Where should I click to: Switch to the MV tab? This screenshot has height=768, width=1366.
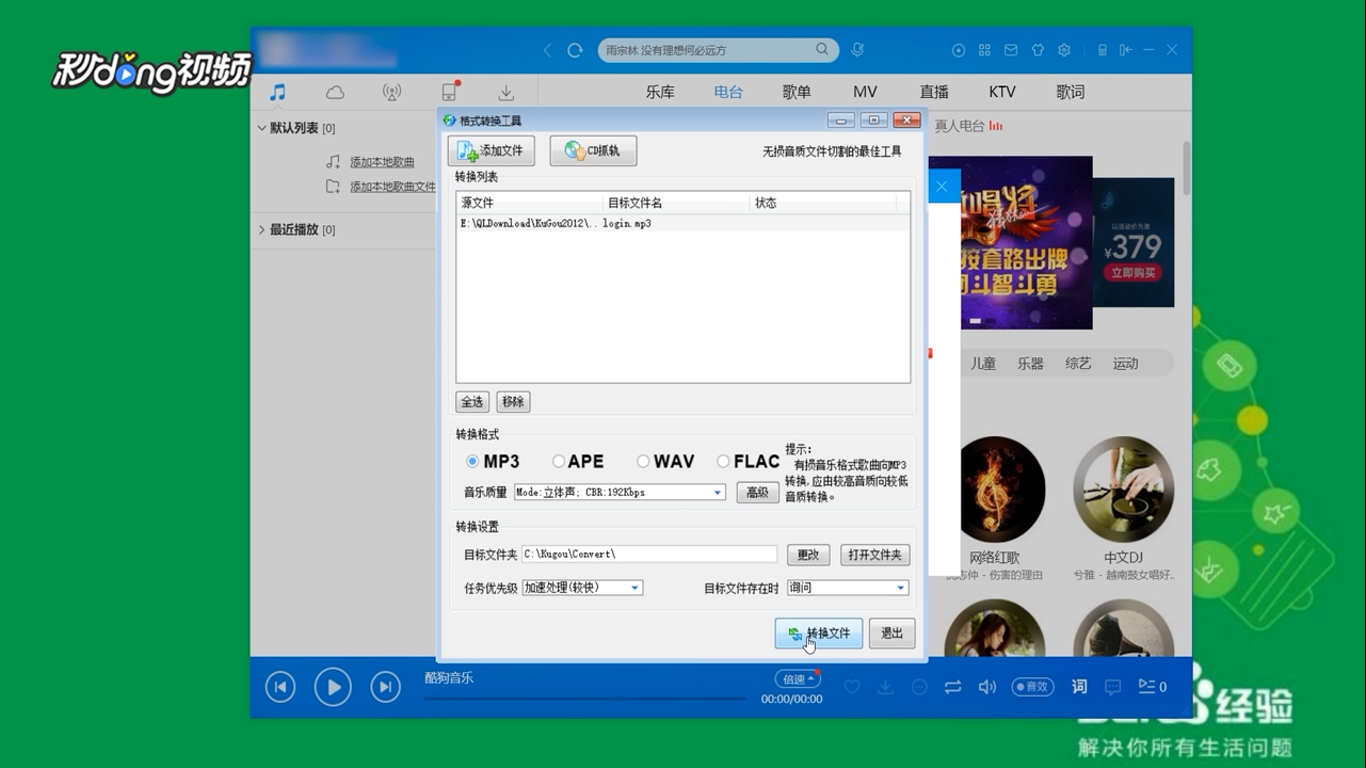(865, 92)
